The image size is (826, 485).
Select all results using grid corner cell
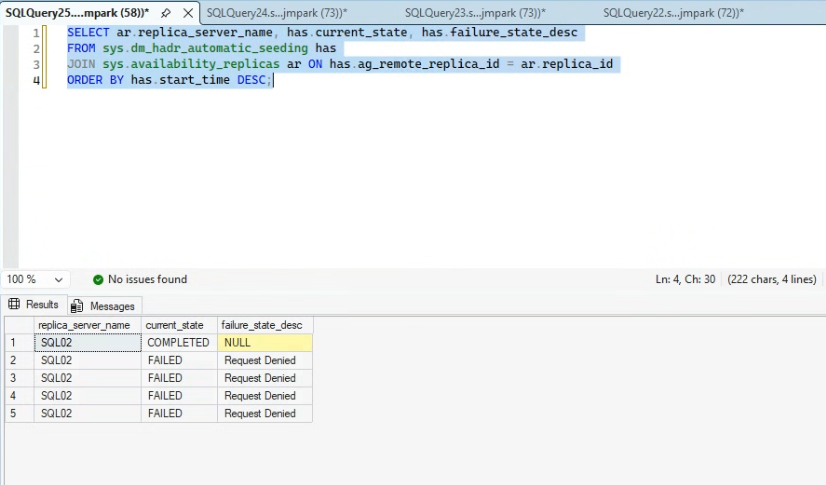[19, 325]
